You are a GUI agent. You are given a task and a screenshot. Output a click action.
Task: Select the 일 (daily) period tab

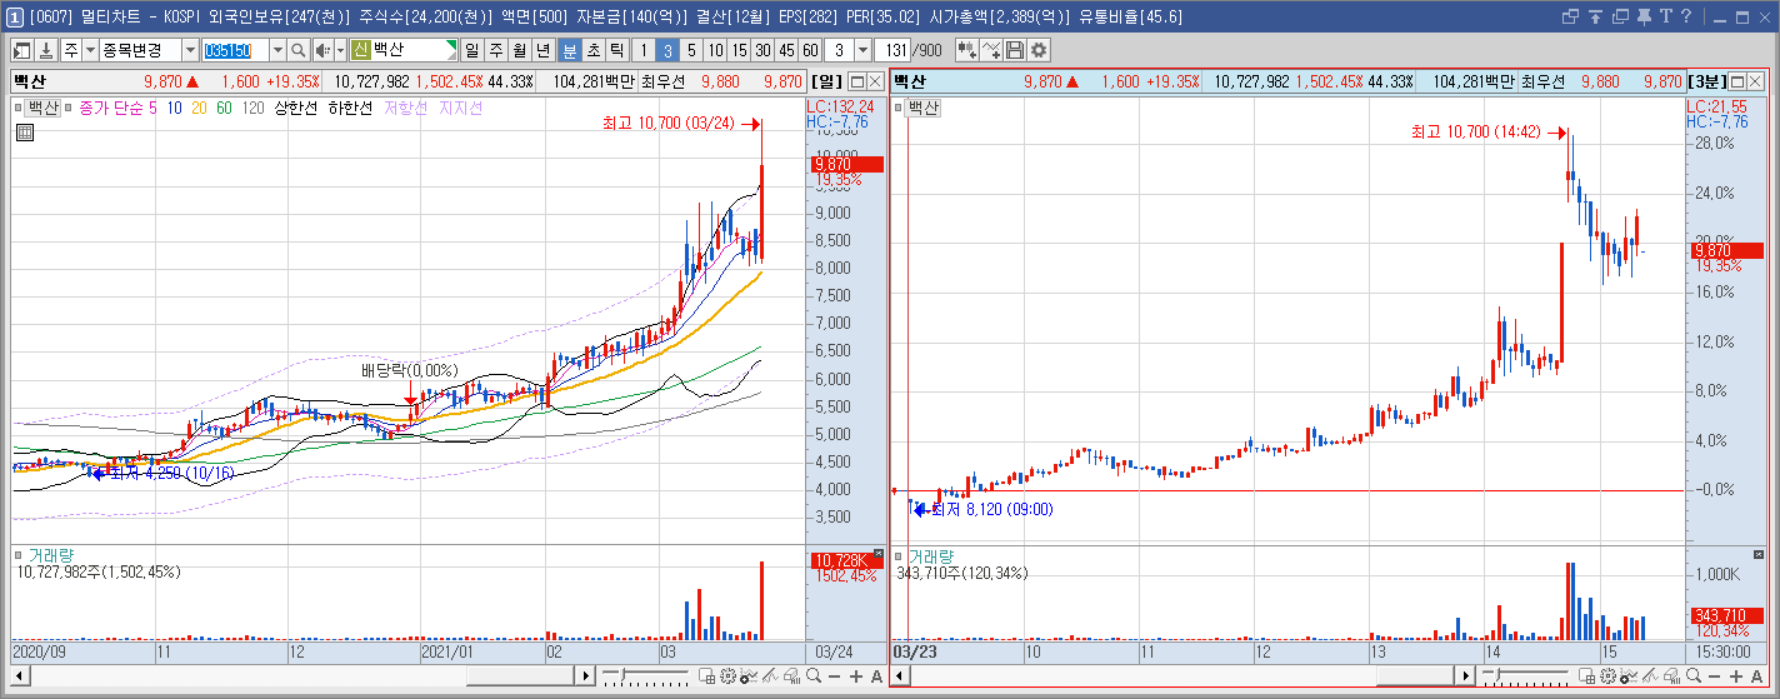[x=472, y=50]
